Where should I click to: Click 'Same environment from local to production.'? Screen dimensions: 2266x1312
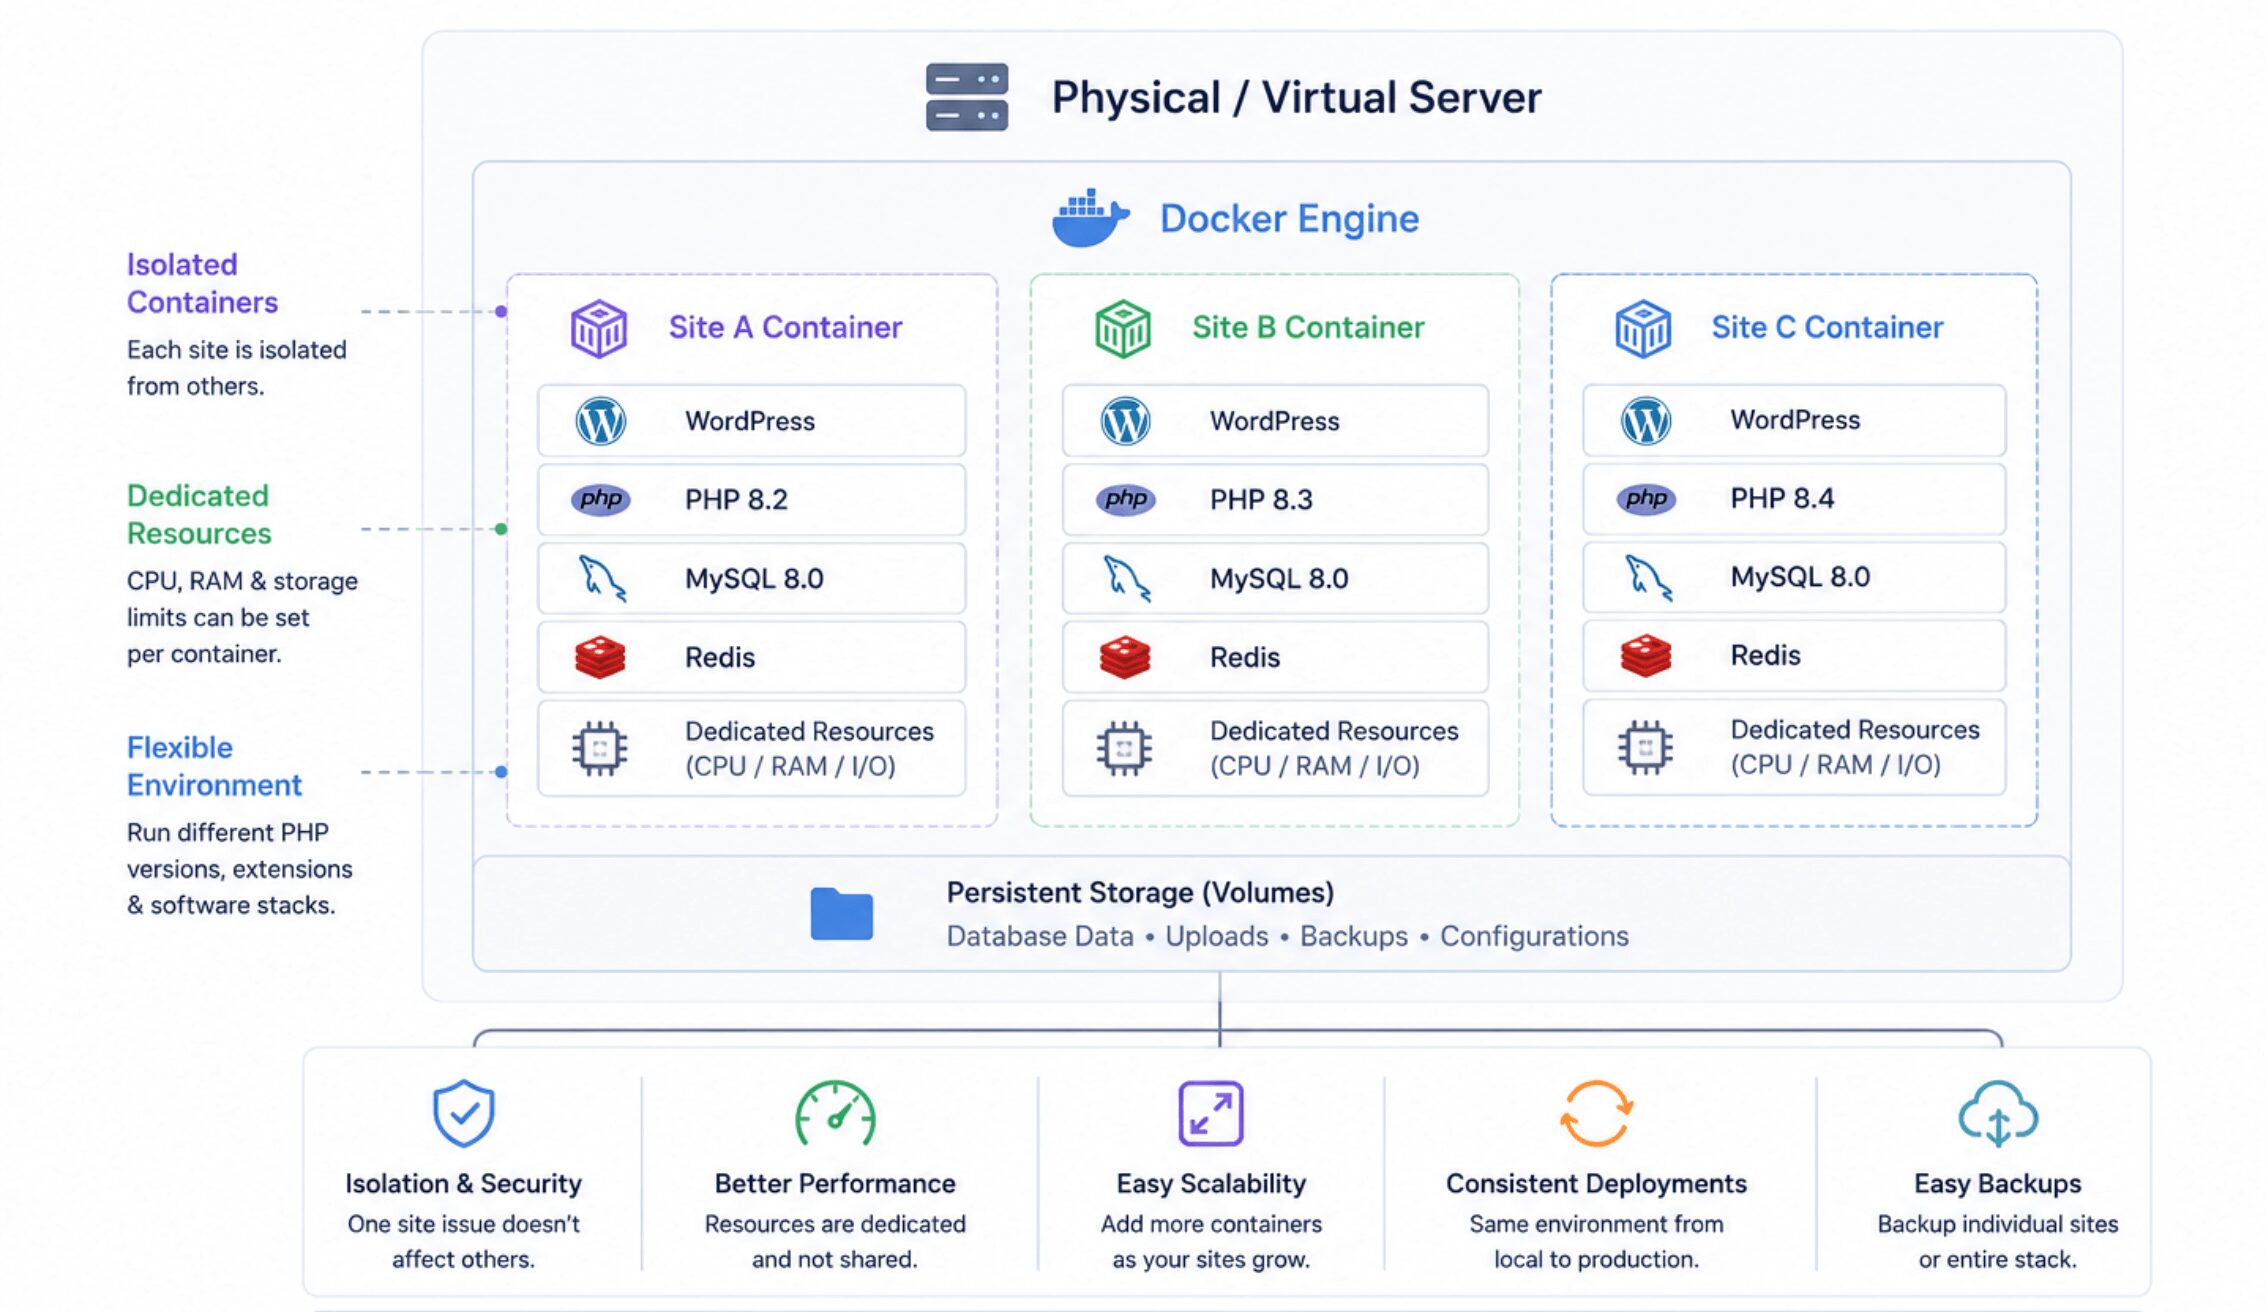[1596, 1241]
